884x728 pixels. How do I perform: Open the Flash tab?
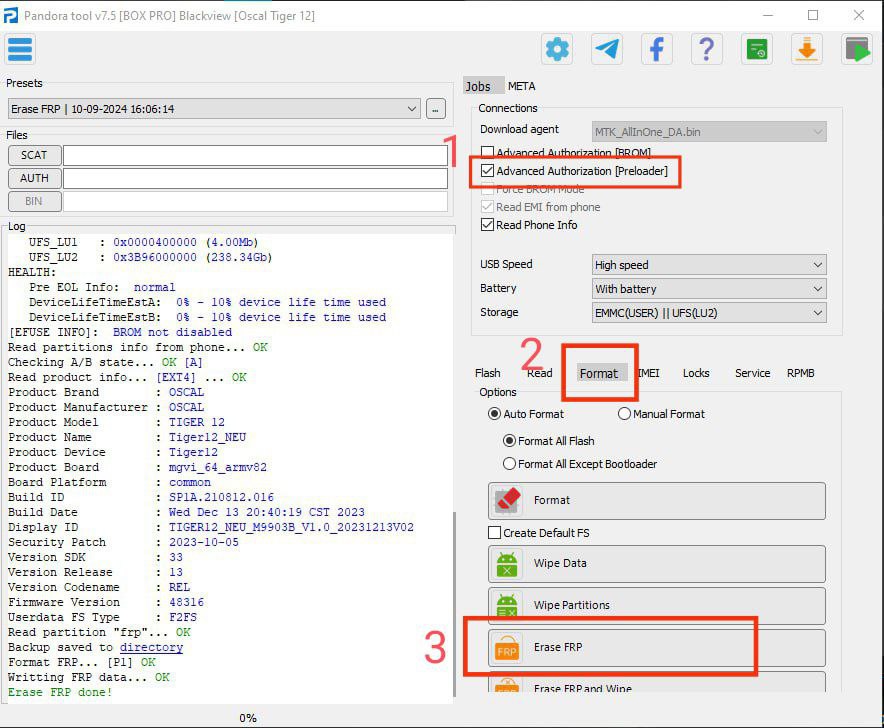[488, 373]
